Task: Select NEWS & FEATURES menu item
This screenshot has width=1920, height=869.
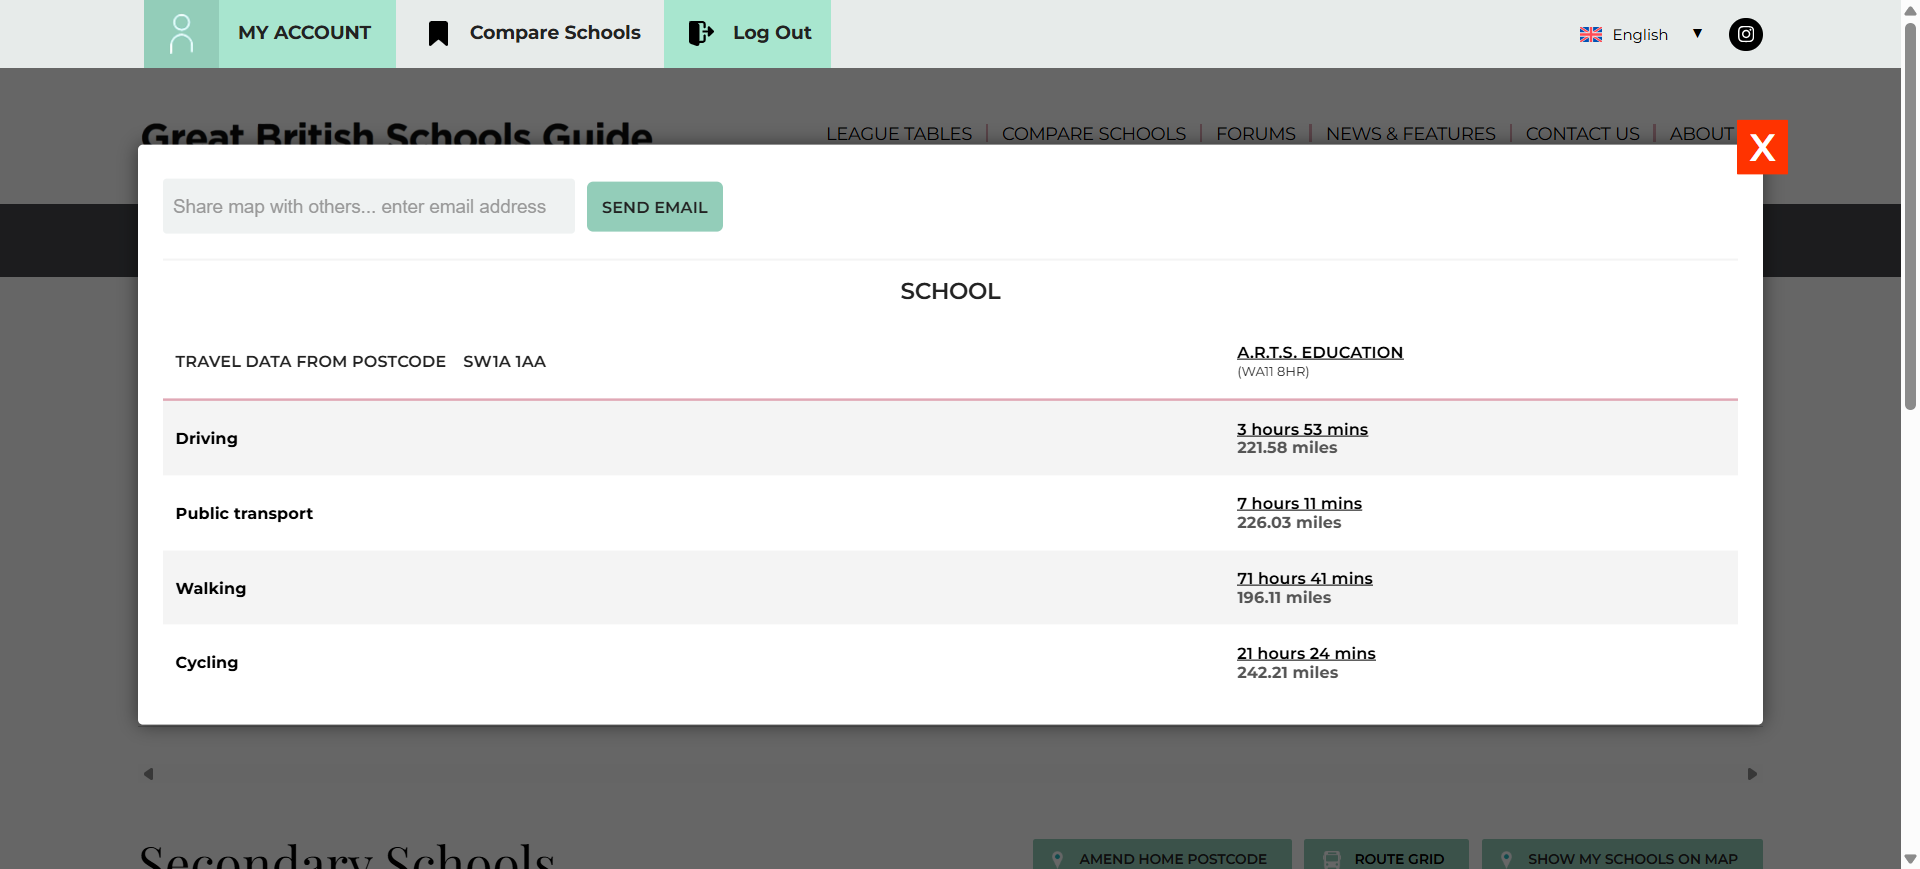Action: [1411, 133]
